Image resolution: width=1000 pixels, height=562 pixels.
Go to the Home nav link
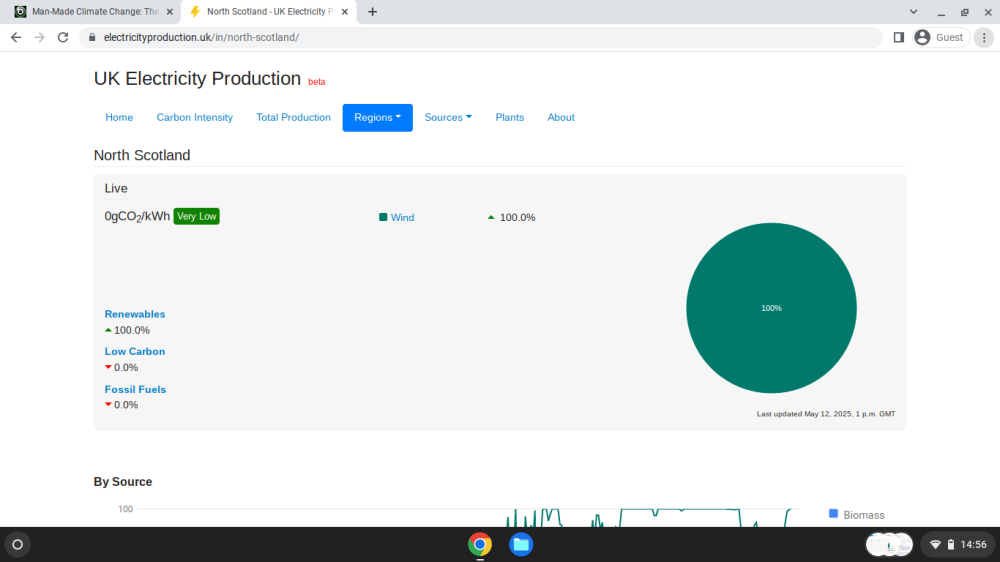tap(119, 117)
